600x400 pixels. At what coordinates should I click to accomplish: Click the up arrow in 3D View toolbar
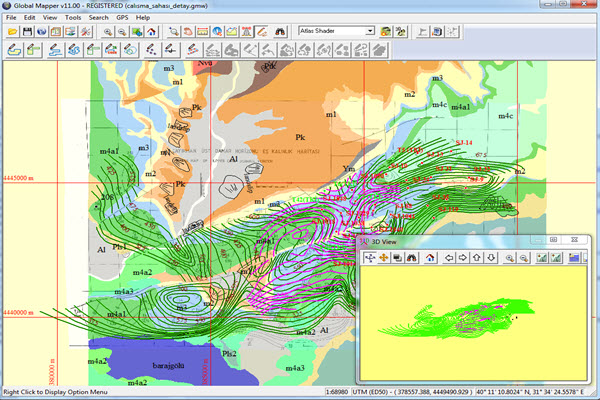point(477,257)
